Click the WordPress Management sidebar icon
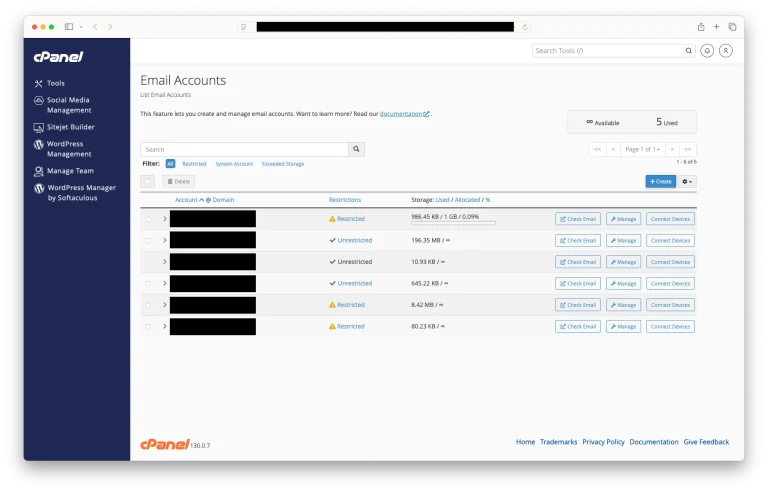The image size is (768, 492). click(39, 144)
